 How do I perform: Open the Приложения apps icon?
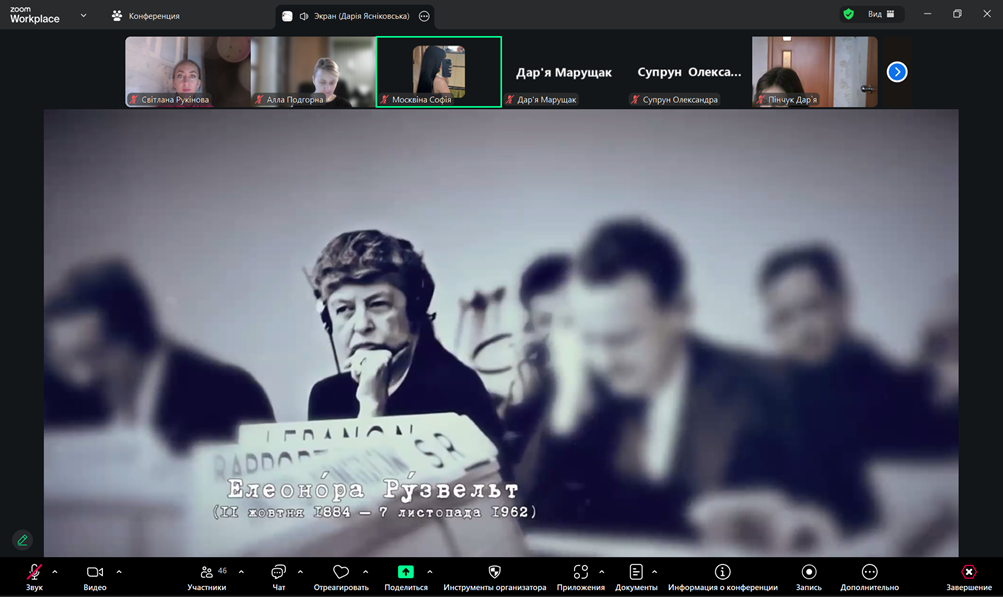581,572
